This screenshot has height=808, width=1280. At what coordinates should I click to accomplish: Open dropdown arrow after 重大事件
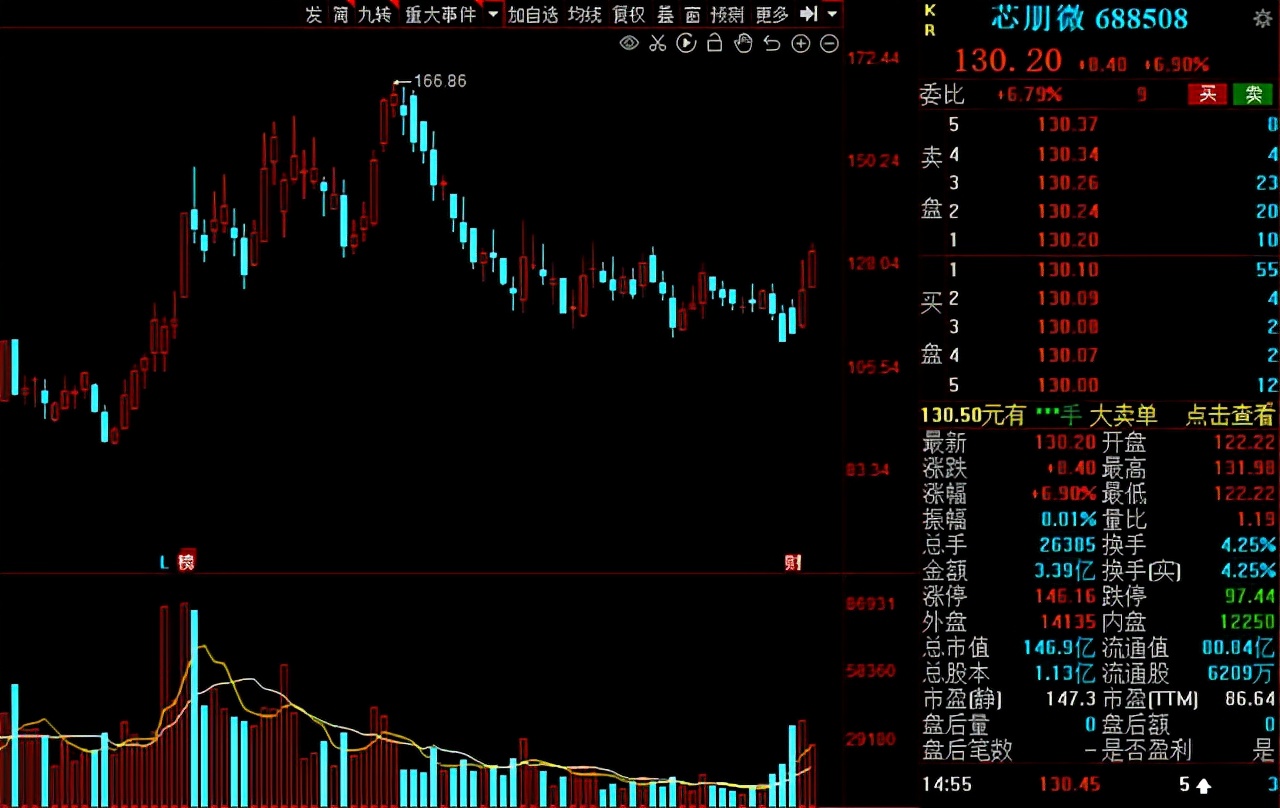(492, 15)
